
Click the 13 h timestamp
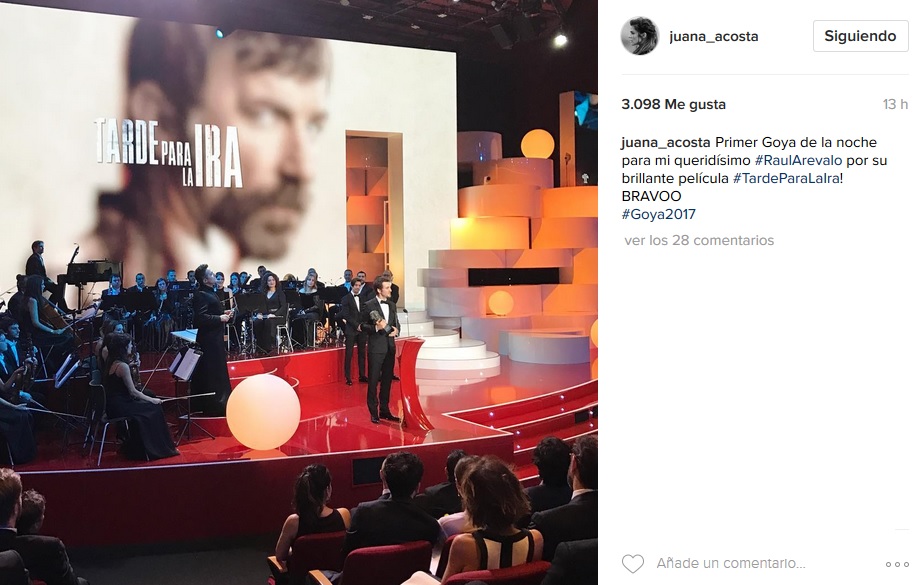[x=895, y=105]
